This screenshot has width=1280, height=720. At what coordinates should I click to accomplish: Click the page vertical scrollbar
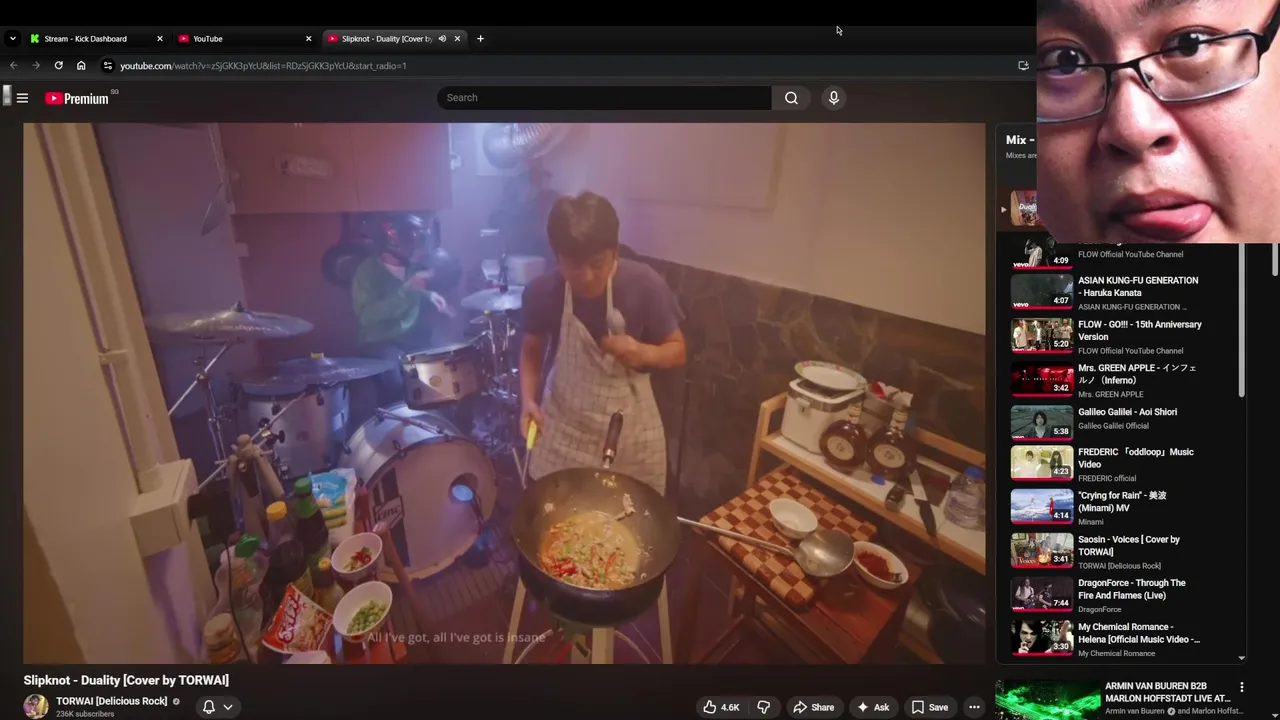1275,260
